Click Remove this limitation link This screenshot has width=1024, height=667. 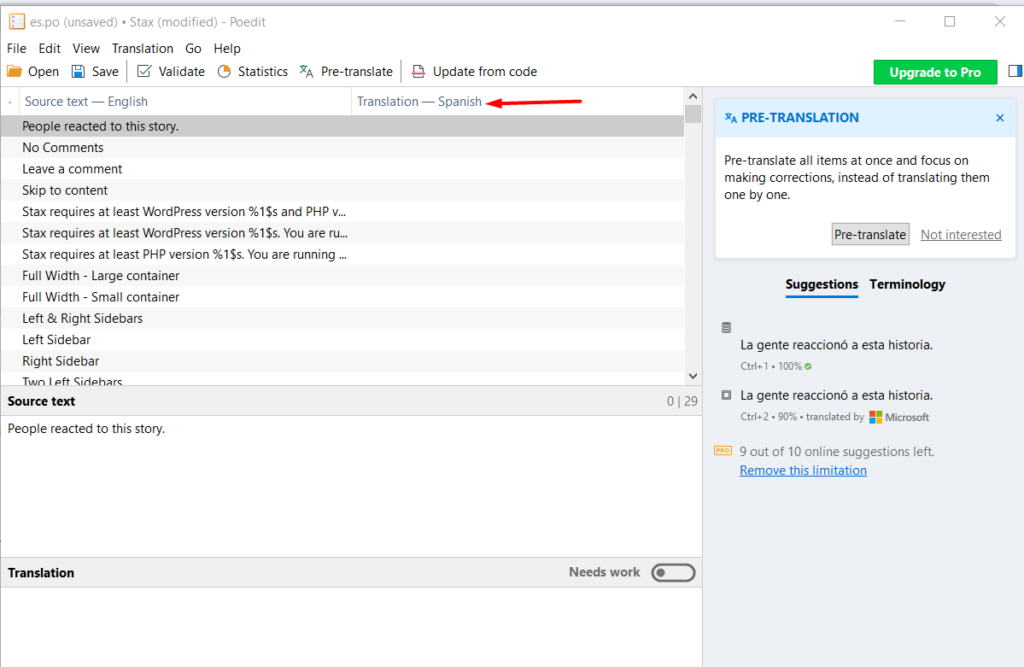[803, 470]
